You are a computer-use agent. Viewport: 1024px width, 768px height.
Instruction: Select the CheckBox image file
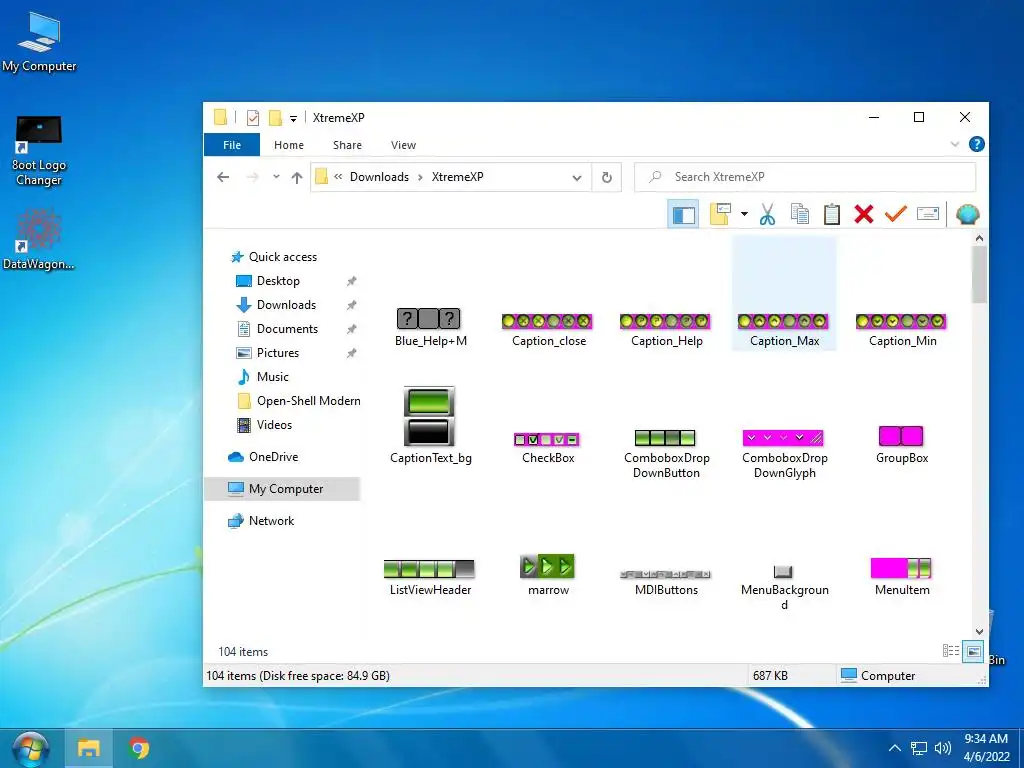point(549,448)
